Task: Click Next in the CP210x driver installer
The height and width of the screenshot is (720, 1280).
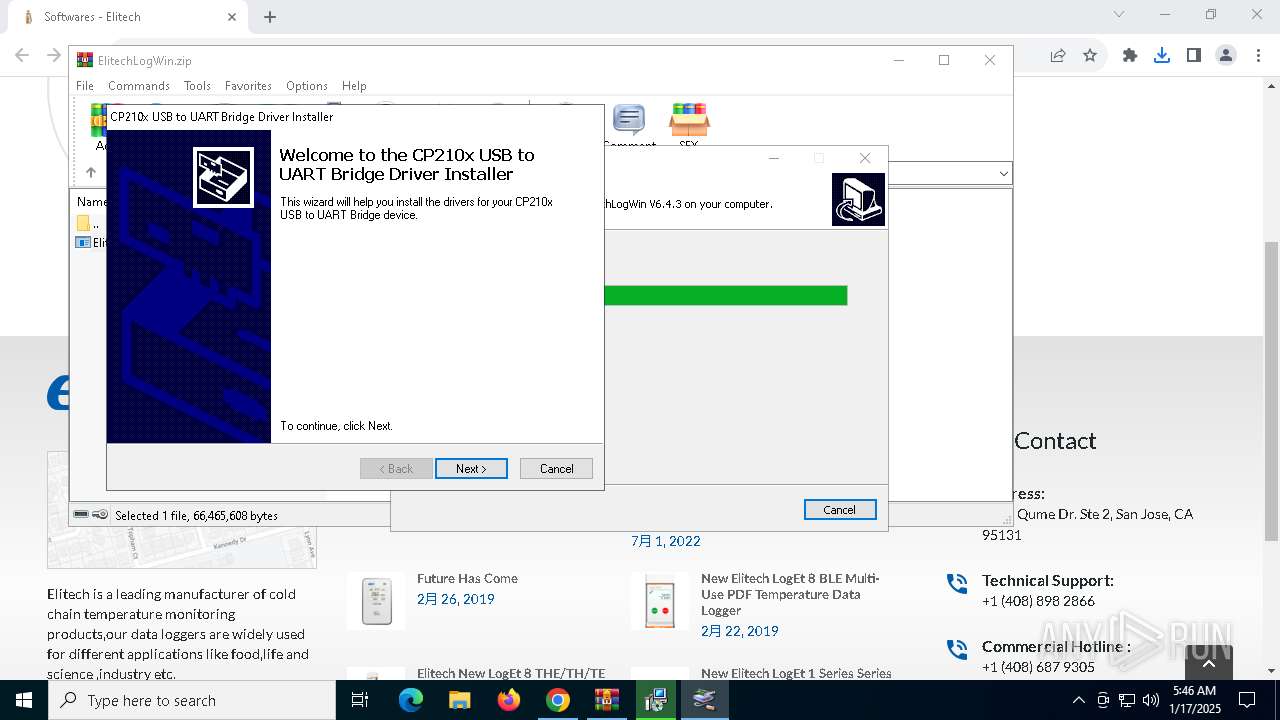Action: 471,469
